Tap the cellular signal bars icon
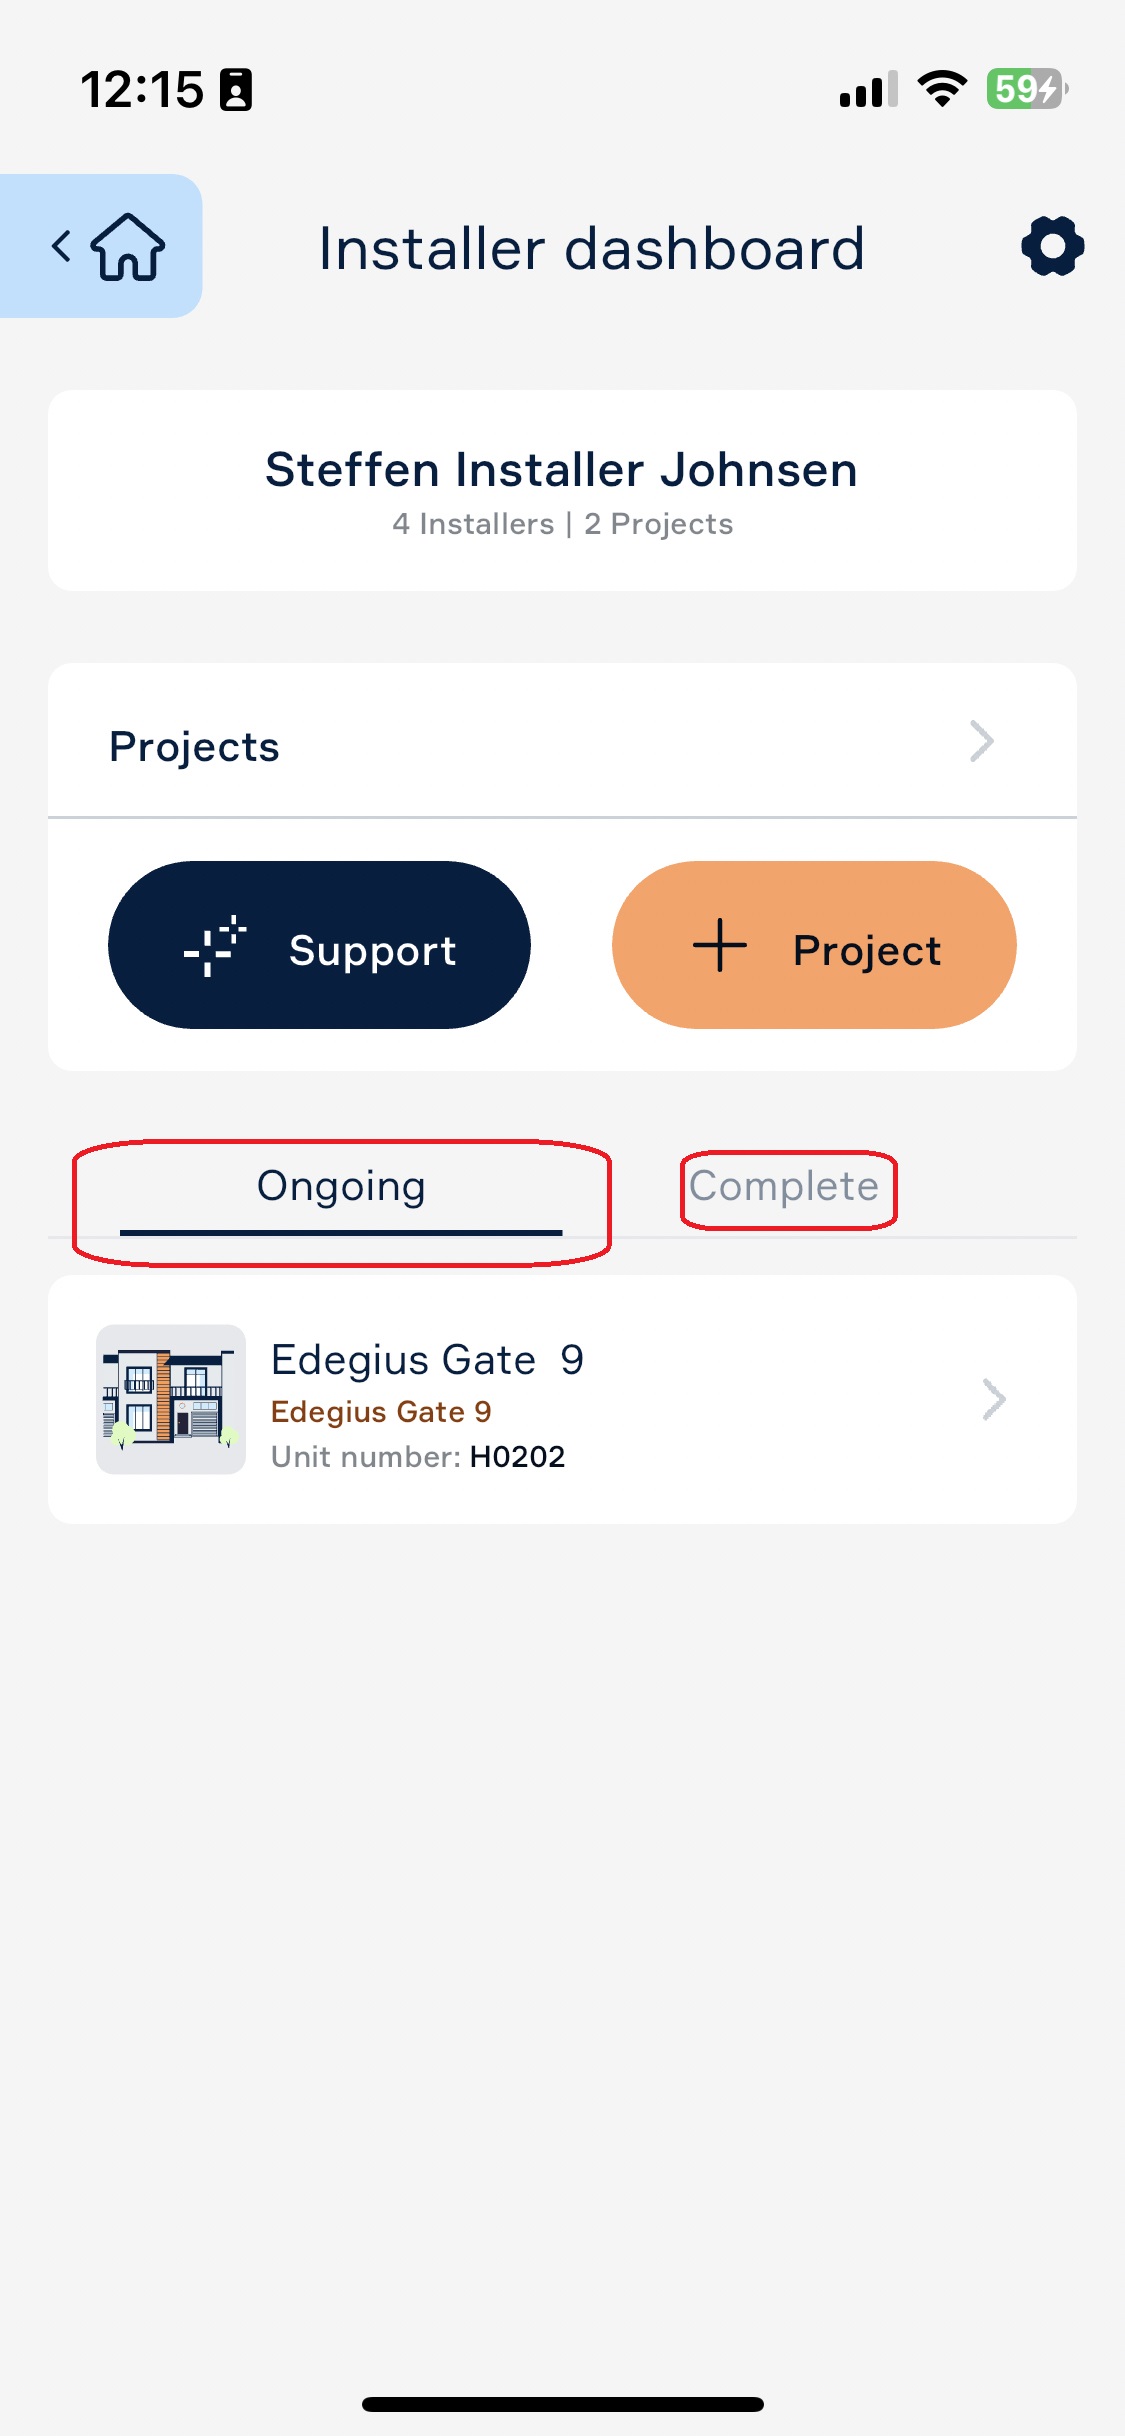1125x2436 pixels. tap(868, 89)
